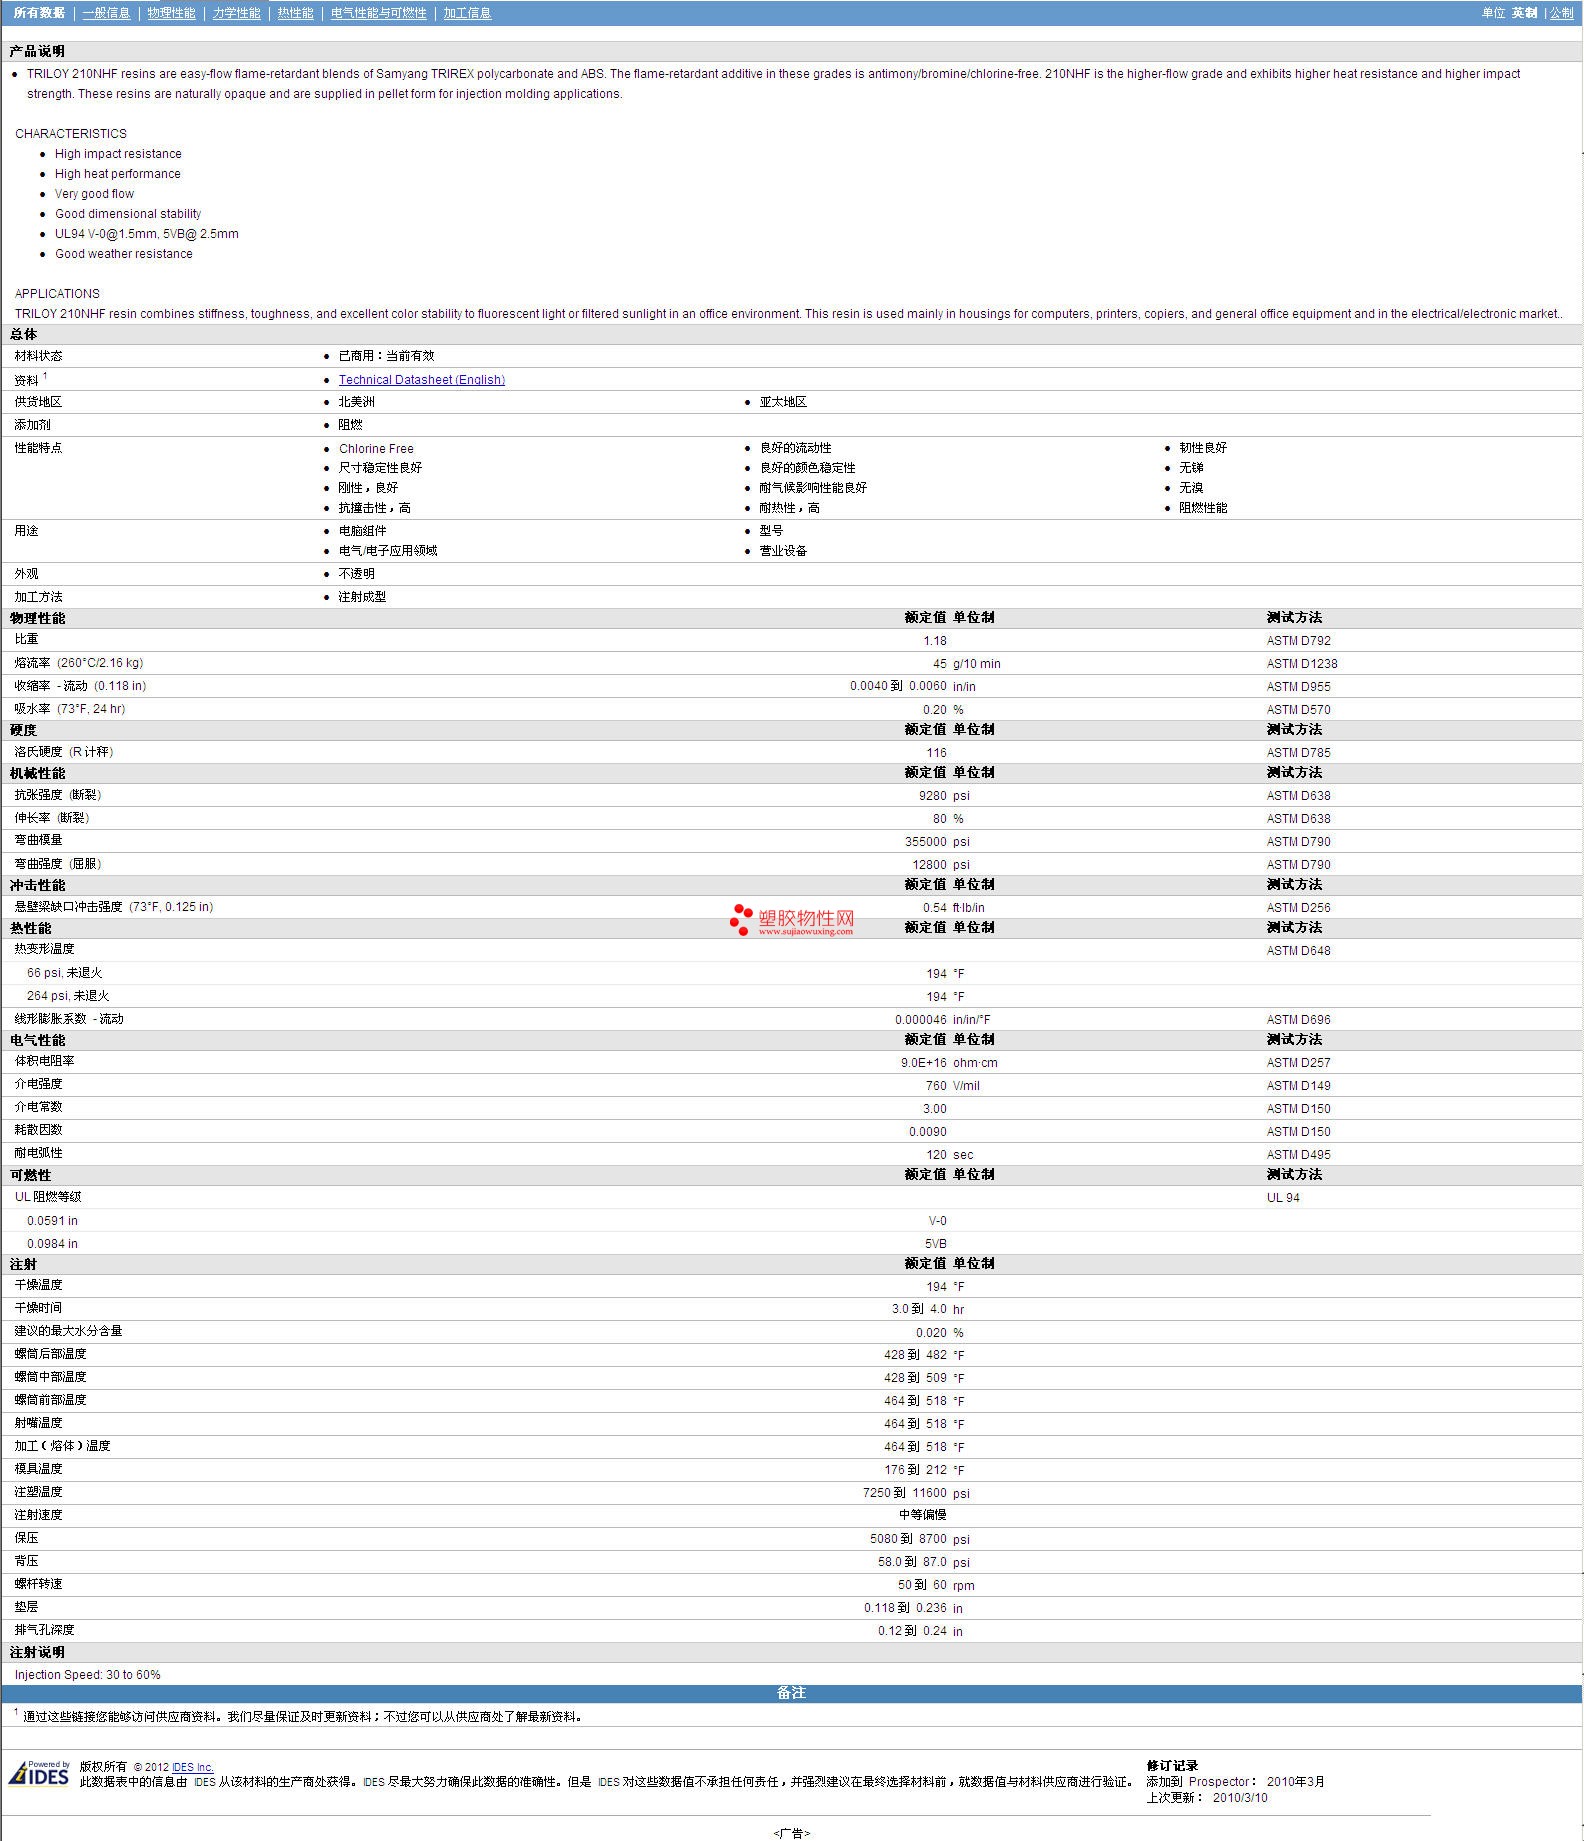
Task: Click the 抗张强度 value 9280
Action: [933, 796]
